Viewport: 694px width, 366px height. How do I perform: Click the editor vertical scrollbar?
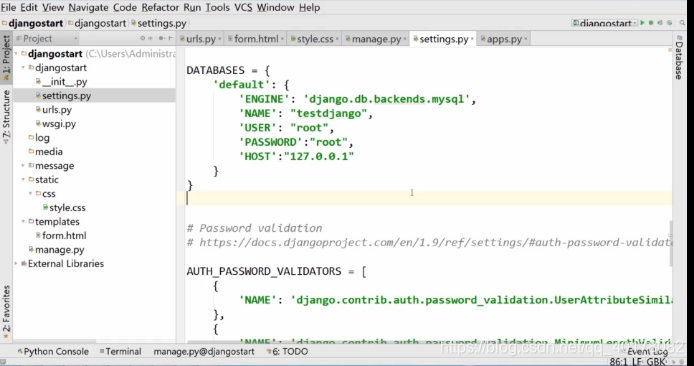click(x=671, y=243)
